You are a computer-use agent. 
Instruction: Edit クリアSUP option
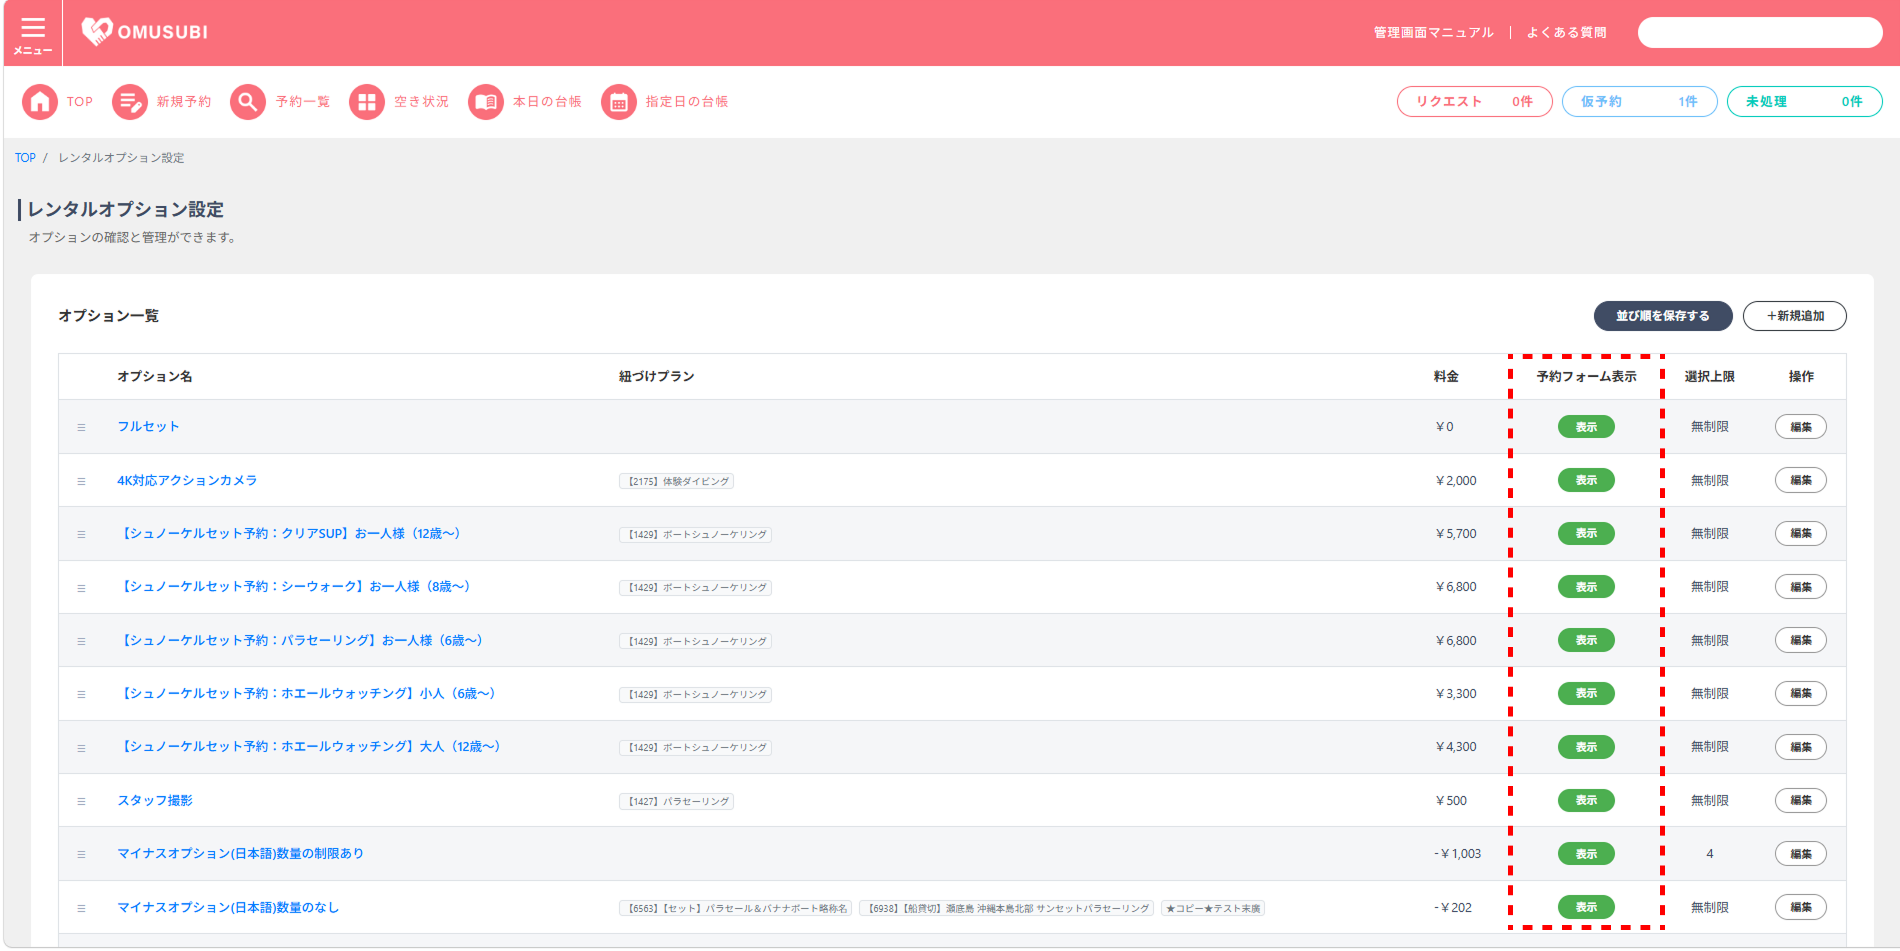pyautogui.click(x=1800, y=533)
